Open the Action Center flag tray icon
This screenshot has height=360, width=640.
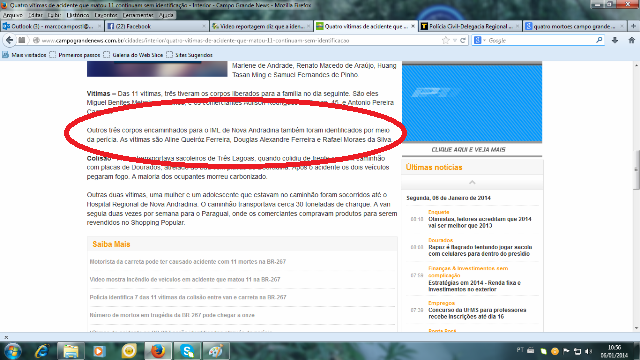[x=566, y=351]
